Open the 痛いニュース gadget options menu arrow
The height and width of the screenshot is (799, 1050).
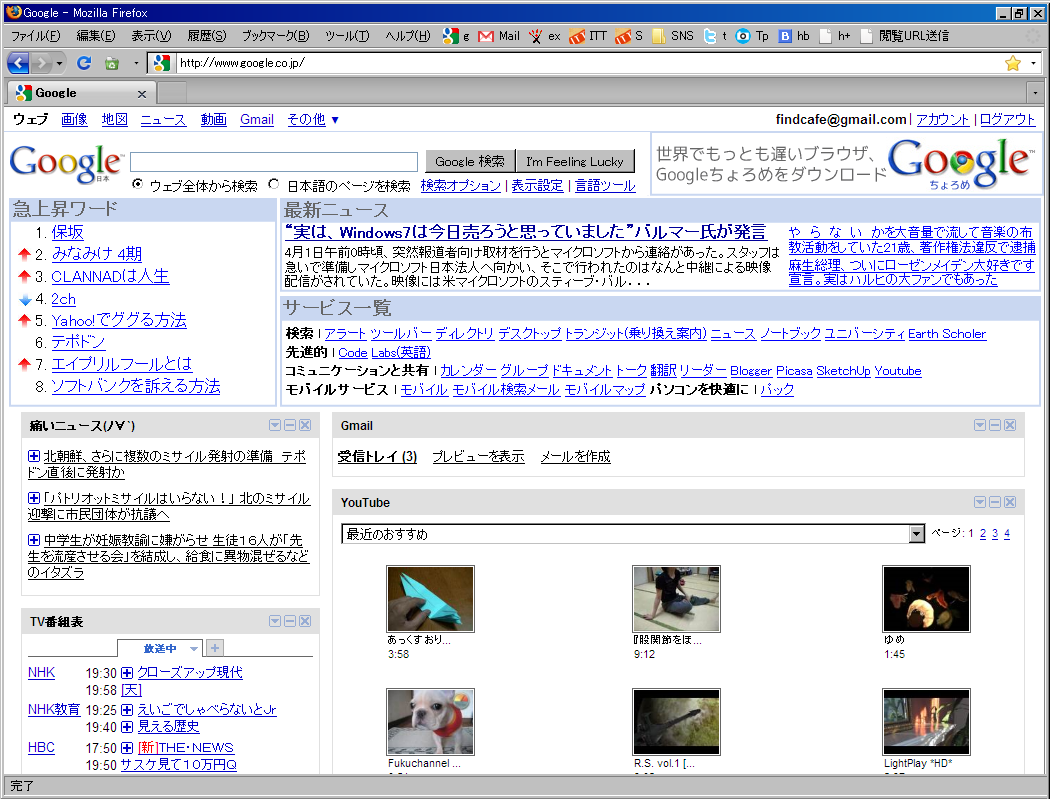[275, 425]
